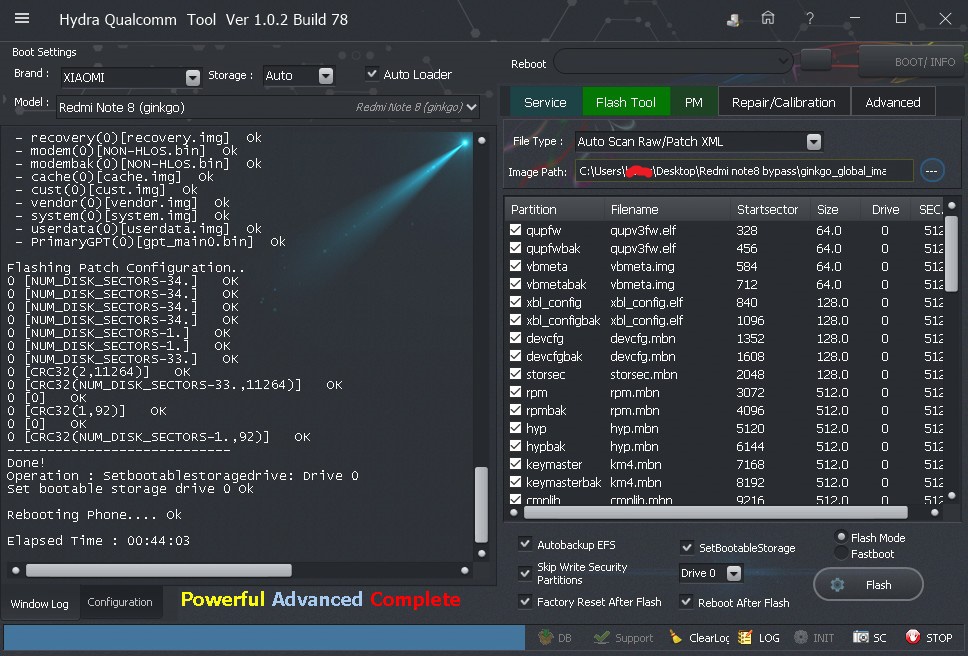
Task: Select the hypbak row filename hyp.mbn
Action: tap(634, 446)
